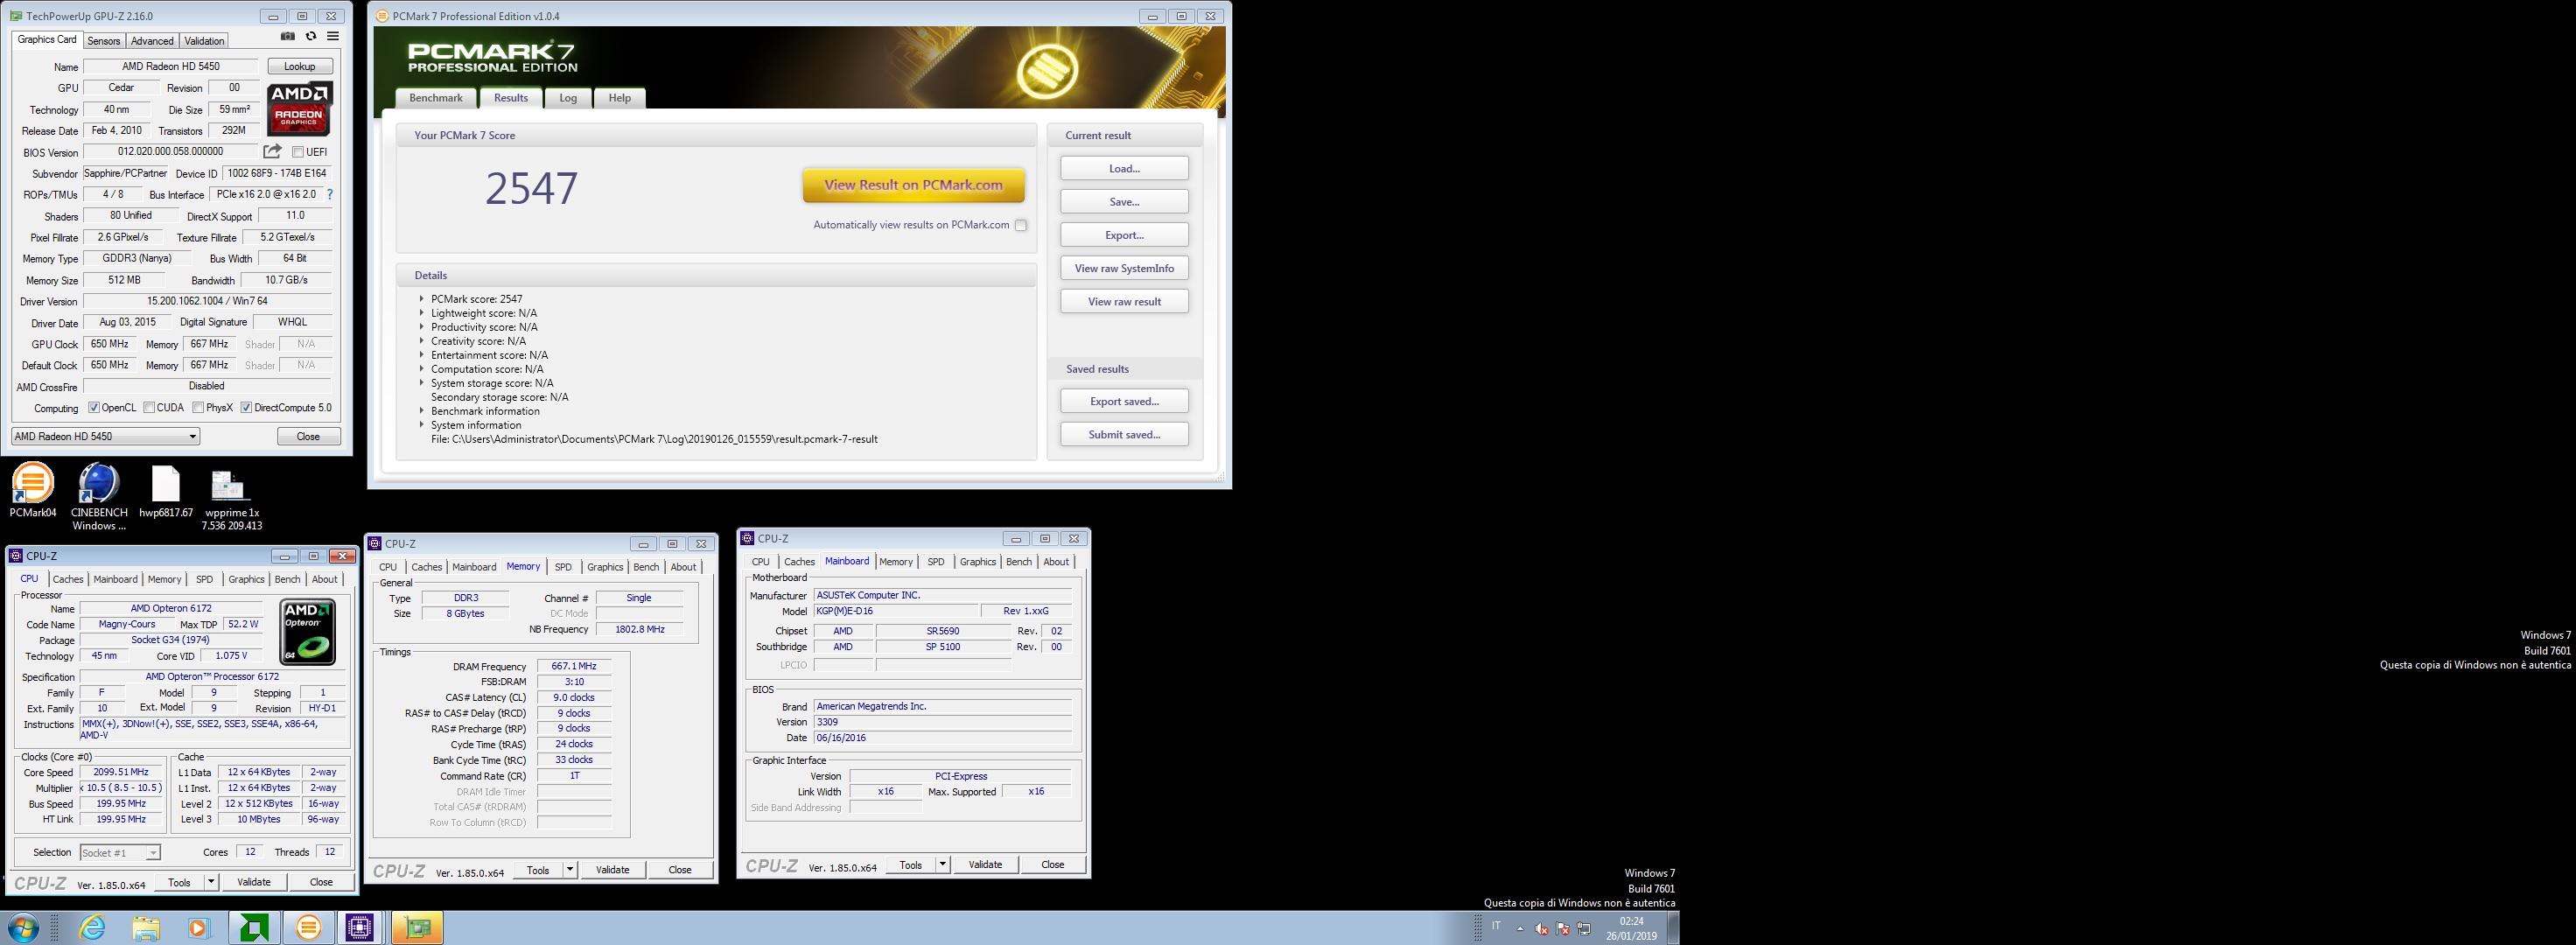Image resolution: width=2576 pixels, height=945 pixels.
Task: Click the Submit saved... button
Action: click(x=1124, y=434)
